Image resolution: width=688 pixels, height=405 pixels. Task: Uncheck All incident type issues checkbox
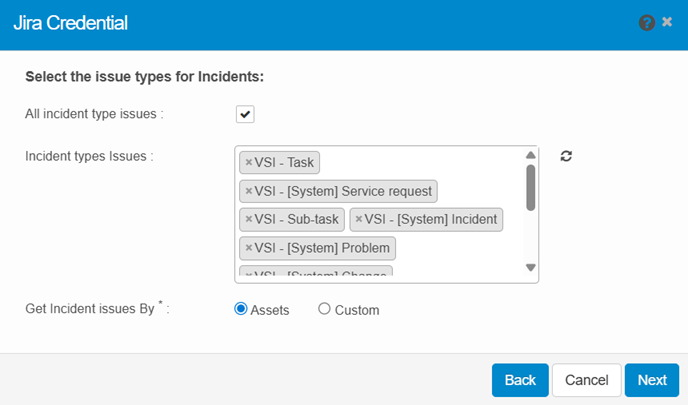pos(245,114)
